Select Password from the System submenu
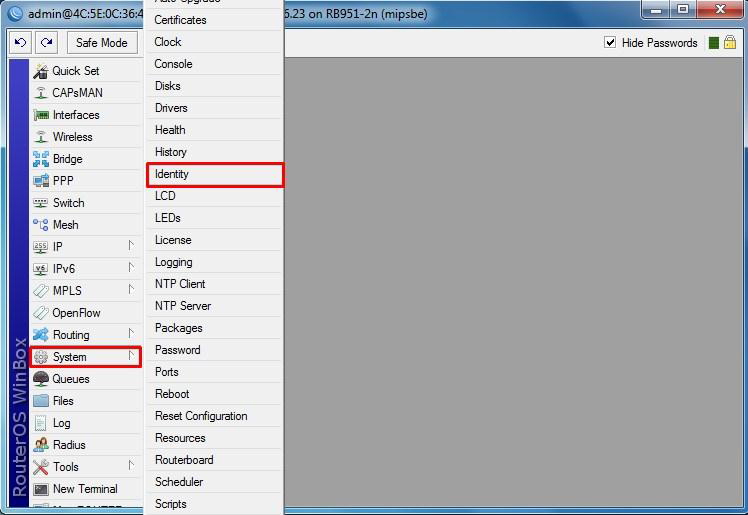748x515 pixels. coord(213,350)
